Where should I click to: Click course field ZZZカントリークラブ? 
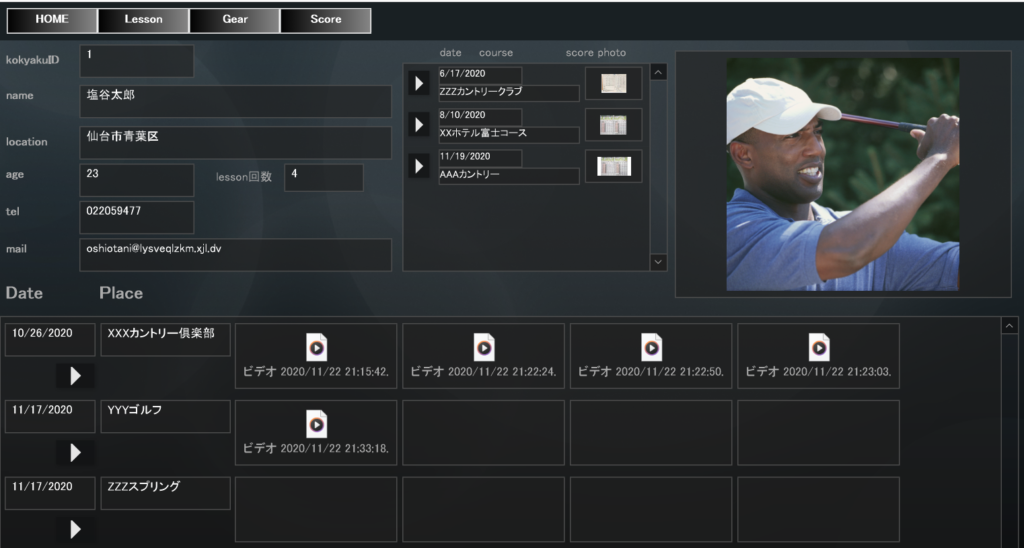click(509, 93)
